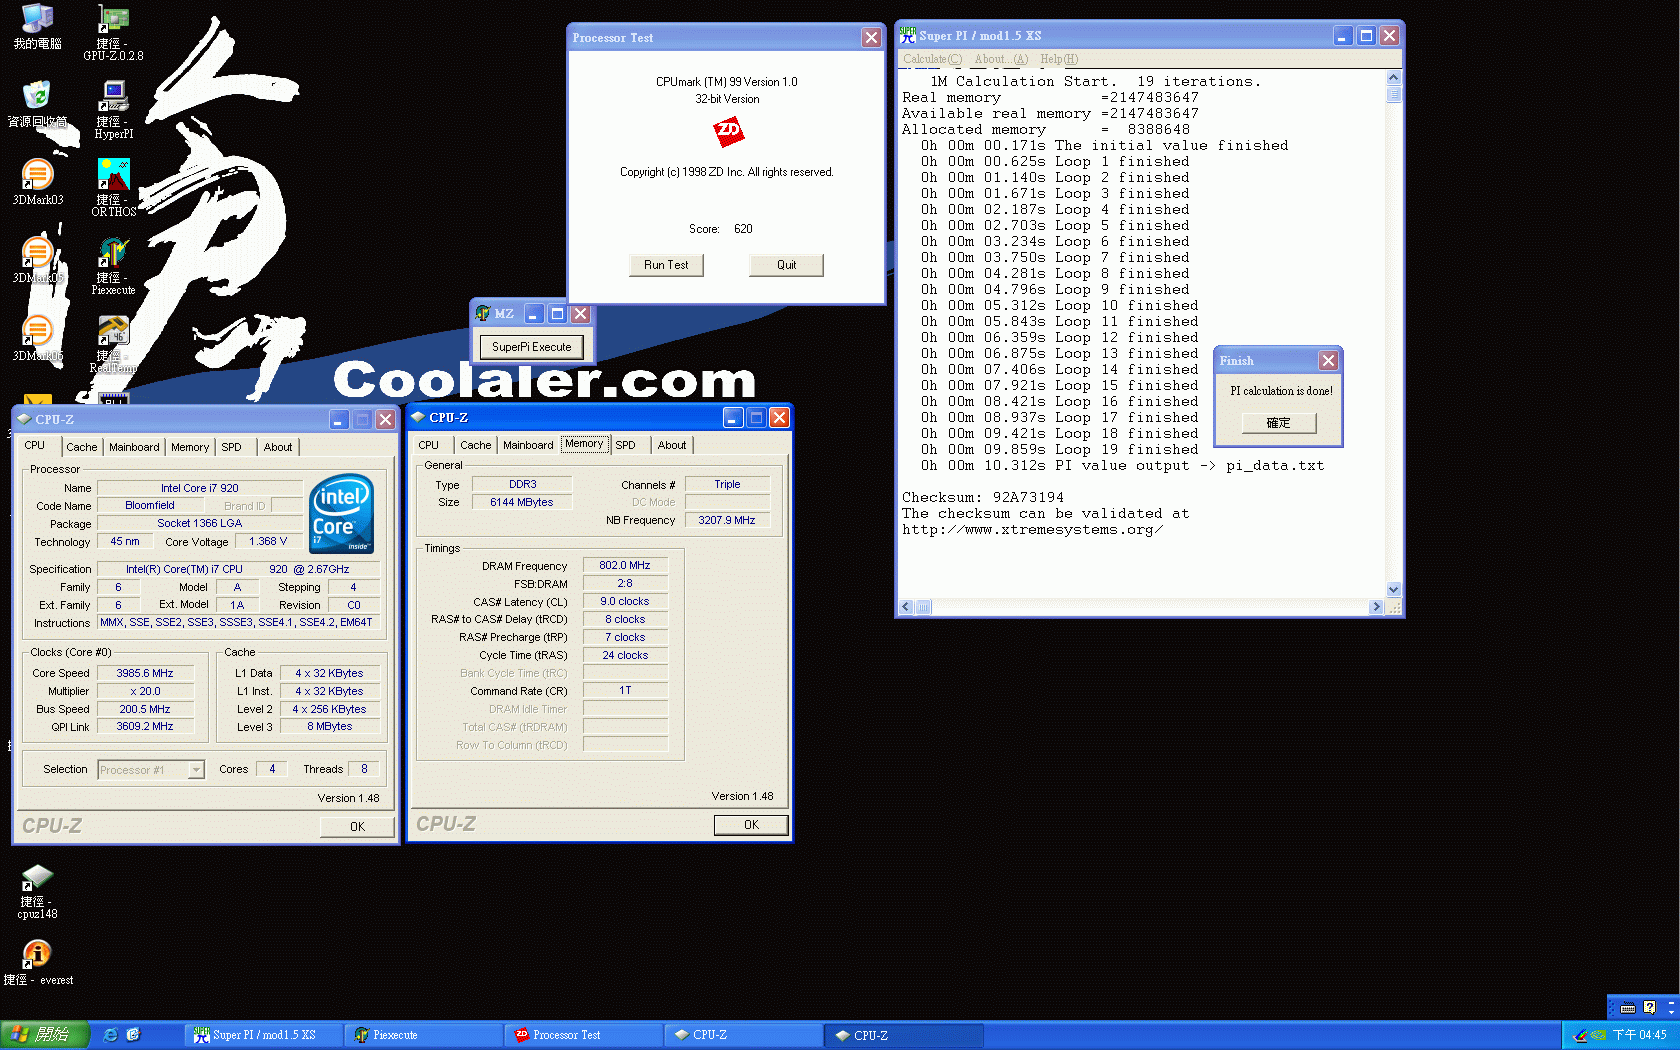Click the NB Frequency value 3207.9 MHz
The height and width of the screenshot is (1050, 1680).
(x=727, y=520)
